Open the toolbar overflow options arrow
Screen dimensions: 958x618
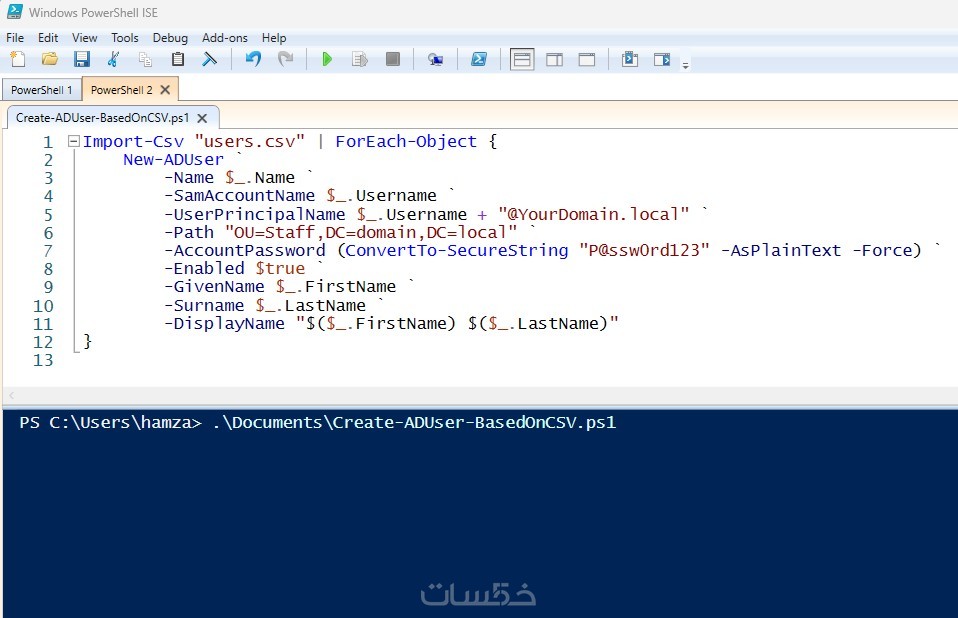click(686, 65)
